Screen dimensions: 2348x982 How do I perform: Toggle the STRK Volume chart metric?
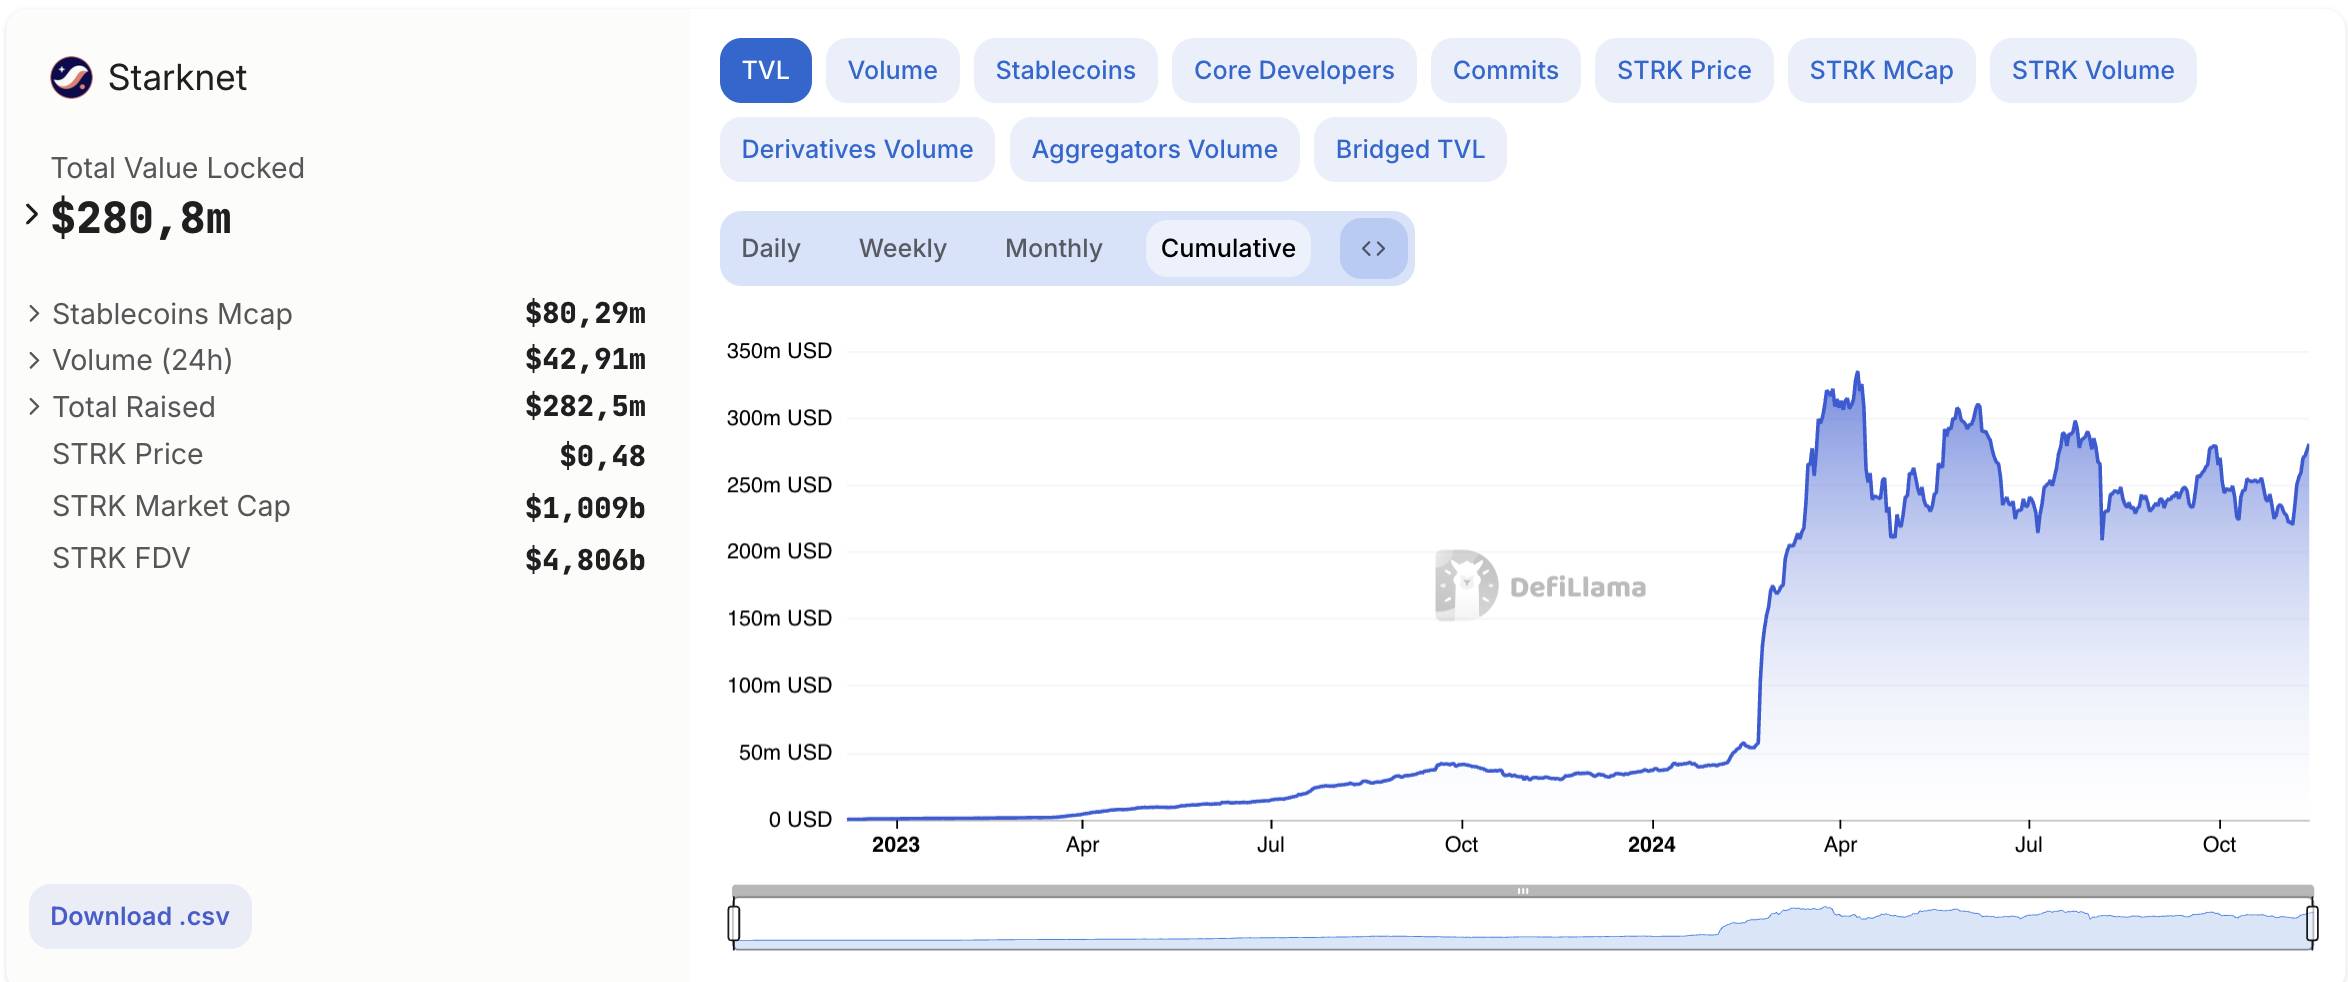(x=2093, y=70)
